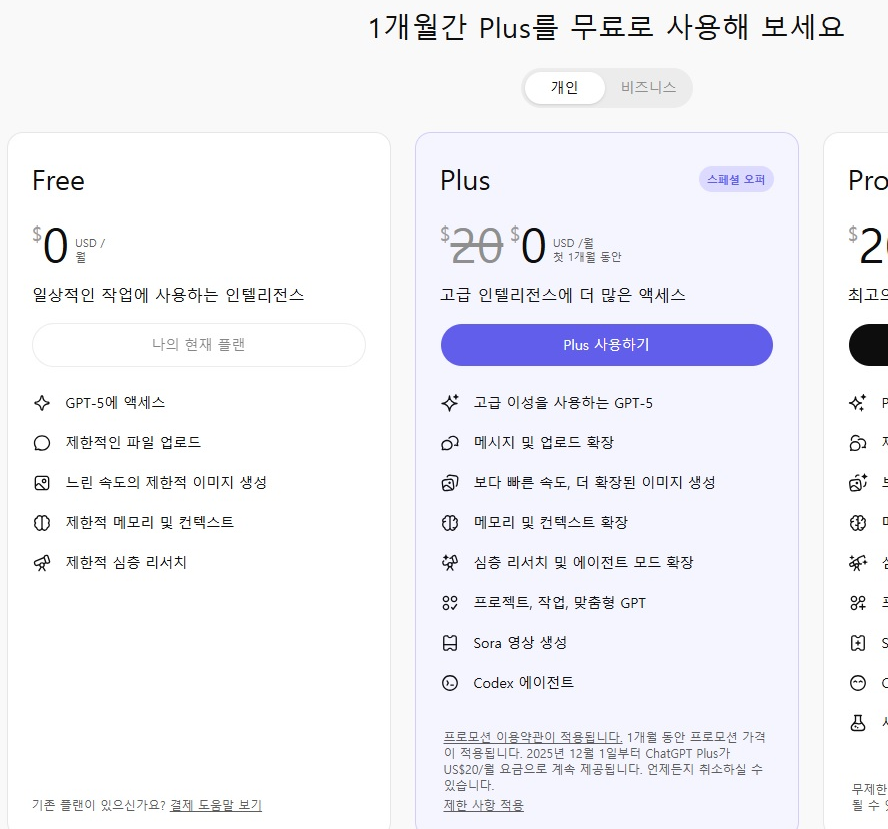
Task: Select the 개인 tab
Action: tap(565, 88)
